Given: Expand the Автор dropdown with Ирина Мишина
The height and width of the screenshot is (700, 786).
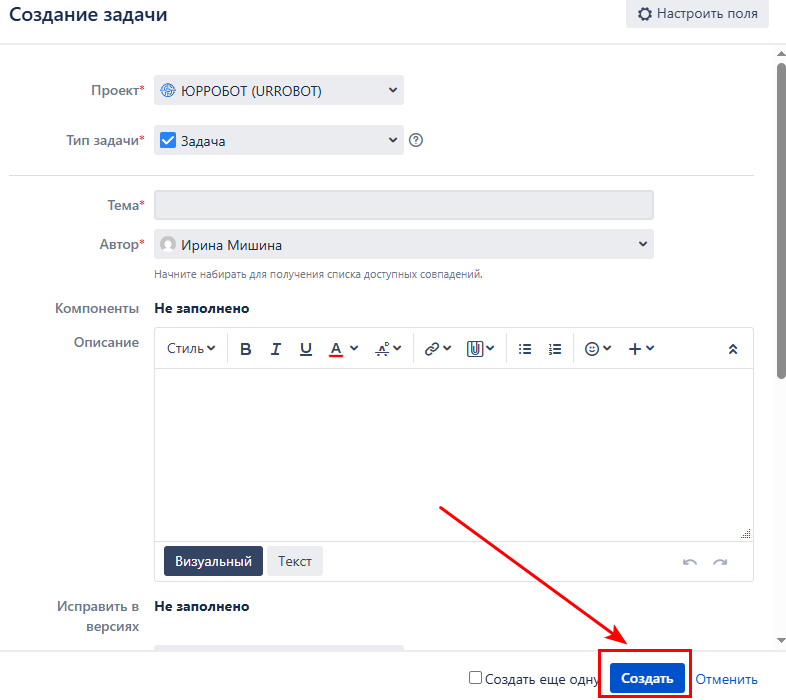Looking at the screenshot, I should [x=404, y=245].
